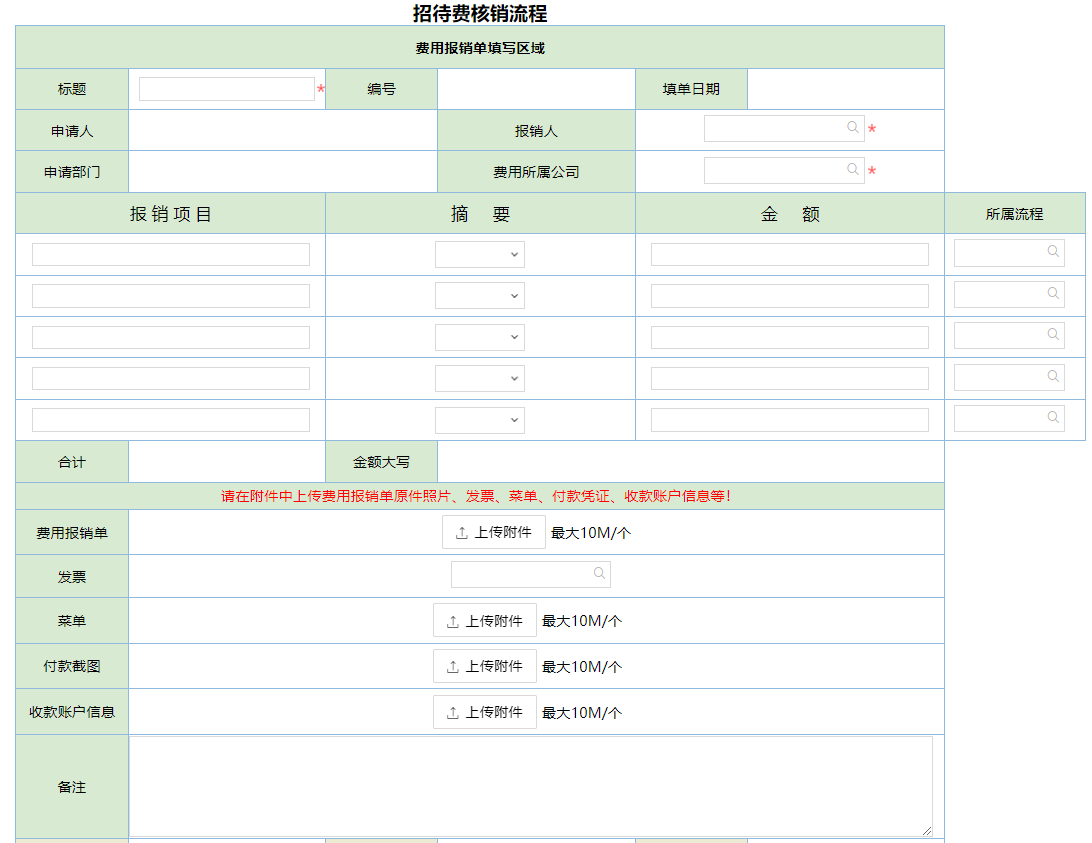The height and width of the screenshot is (843, 1092).
Task: Click the search icon in 报销人 field
Action: pyautogui.click(x=852, y=127)
